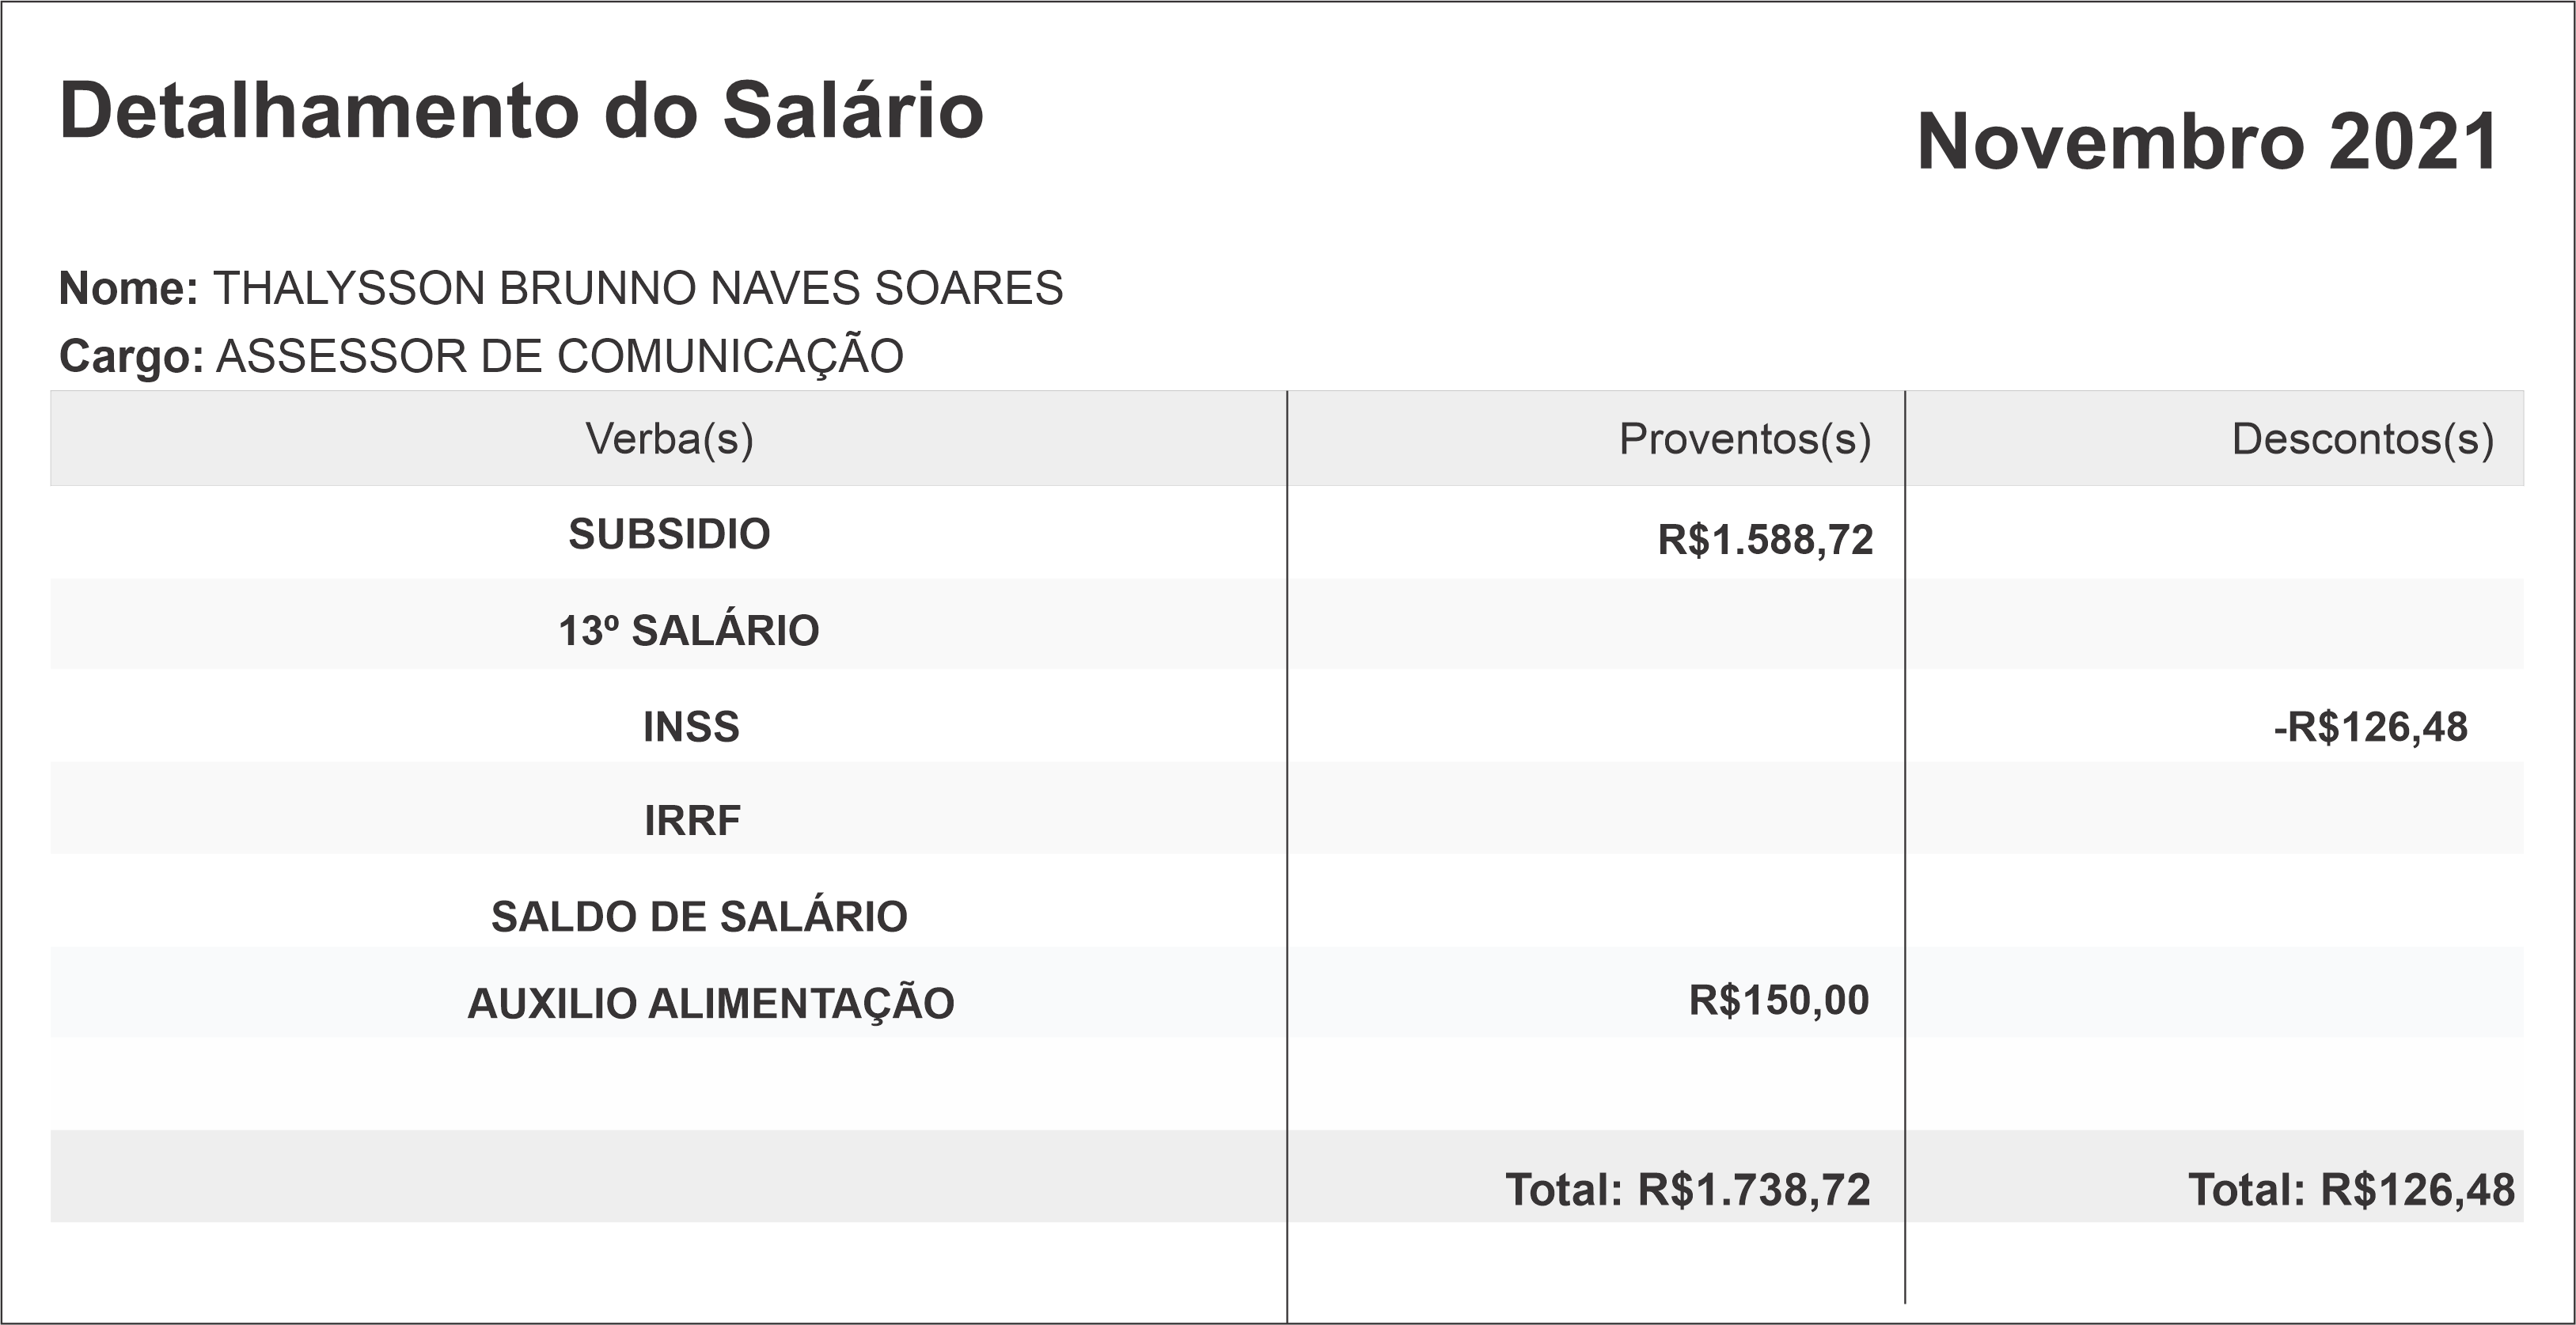Click the "Descontos(s)" column header
2576x1325 pixels.
click(2362, 439)
